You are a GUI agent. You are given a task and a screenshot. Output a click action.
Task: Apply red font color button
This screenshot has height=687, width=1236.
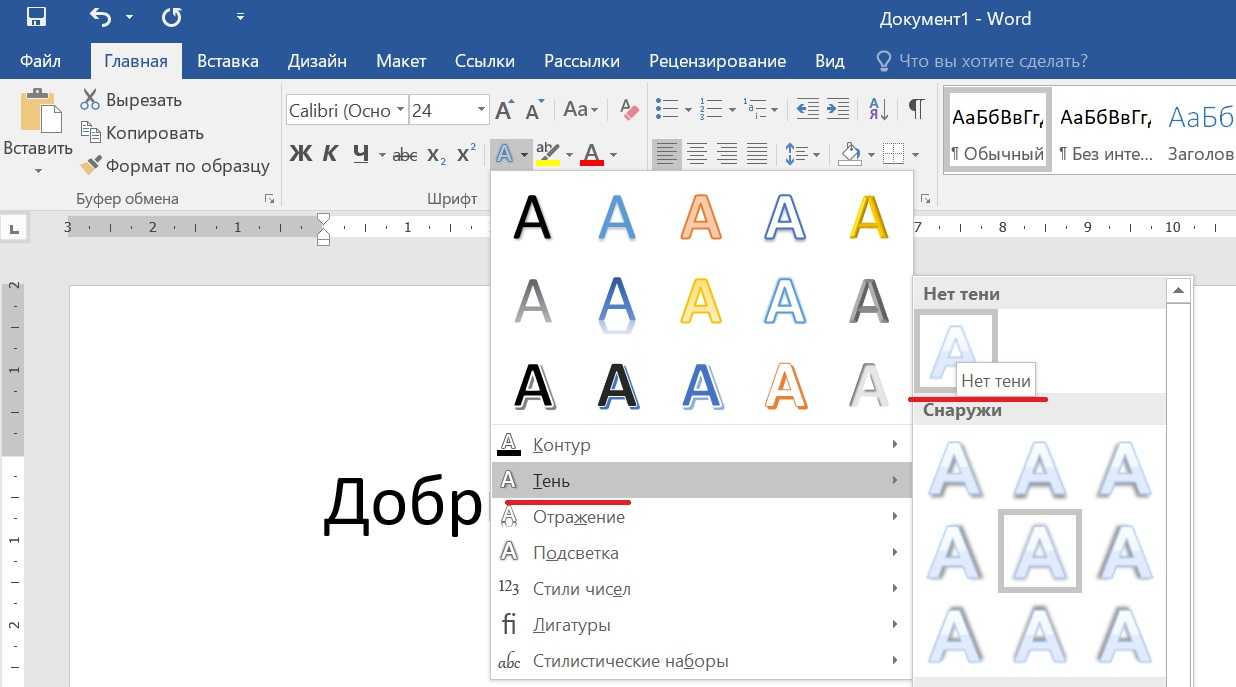592,154
